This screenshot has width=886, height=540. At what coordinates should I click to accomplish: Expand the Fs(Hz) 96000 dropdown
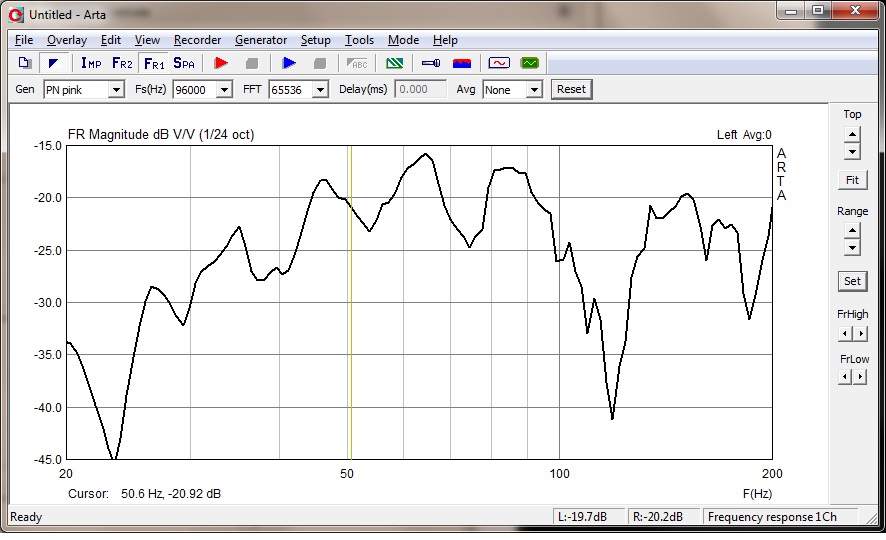224,90
